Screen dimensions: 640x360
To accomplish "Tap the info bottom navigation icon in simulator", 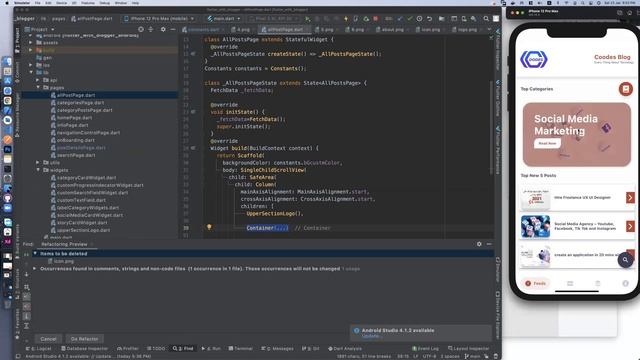I will 625,283.
